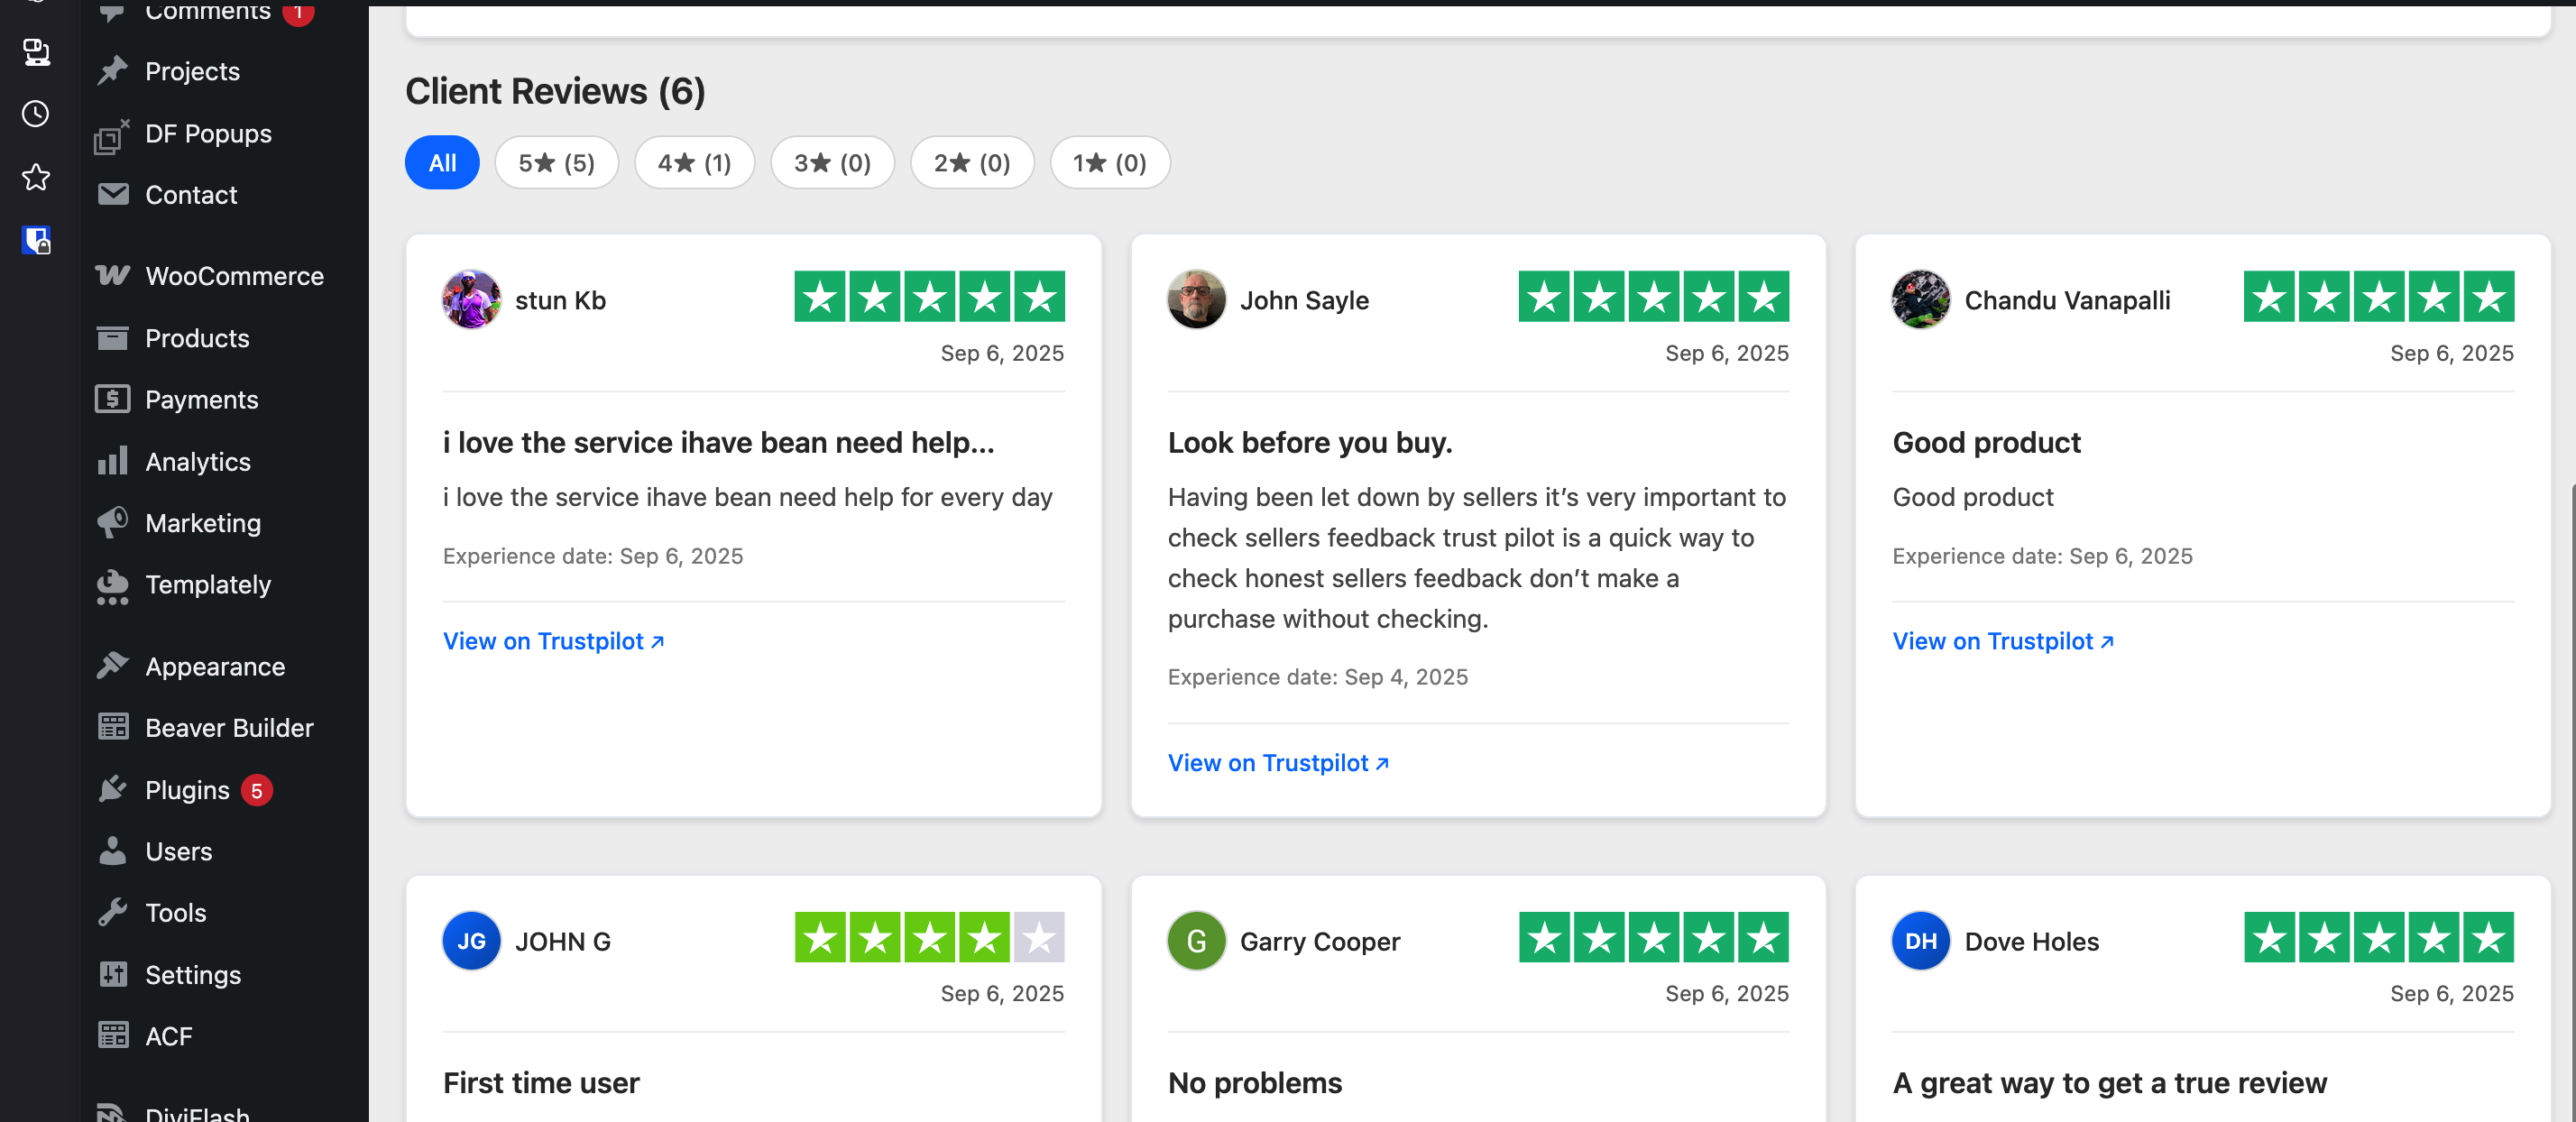
Task: Click the Plugins plug icon
Action: (x=112, y=789)
